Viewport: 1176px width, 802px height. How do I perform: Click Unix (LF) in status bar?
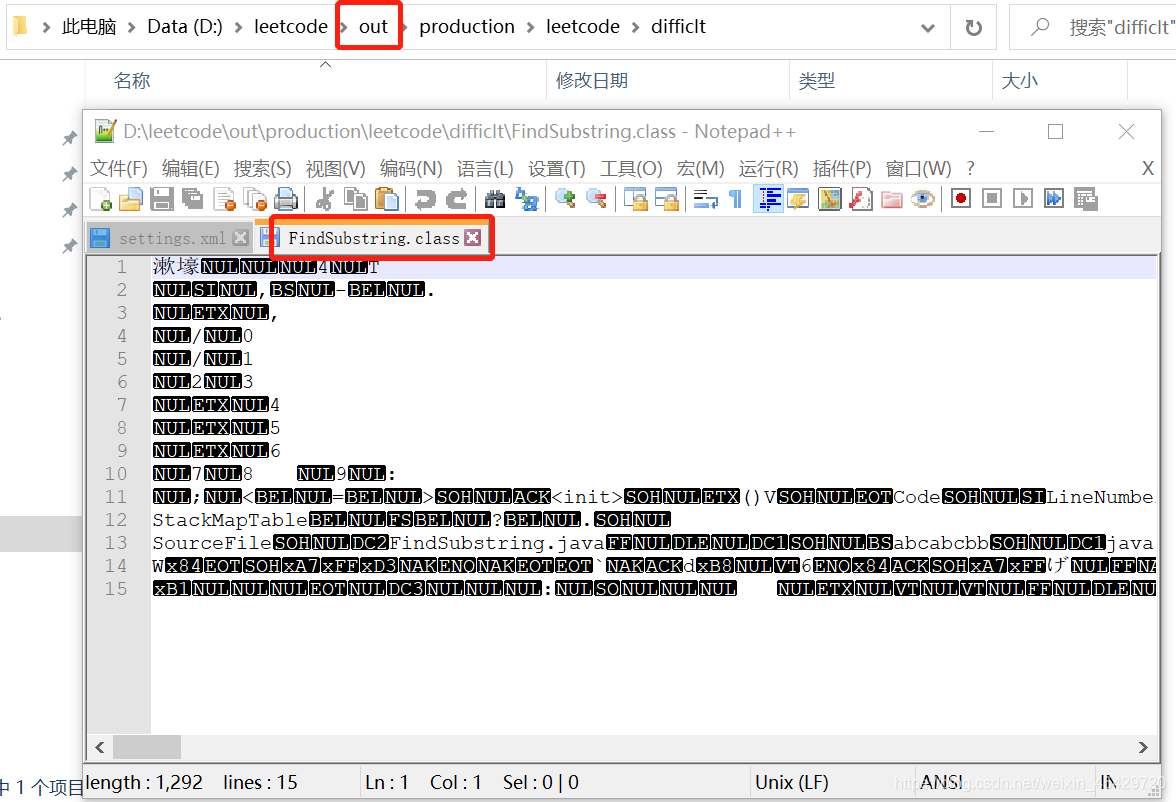point(792,782)
